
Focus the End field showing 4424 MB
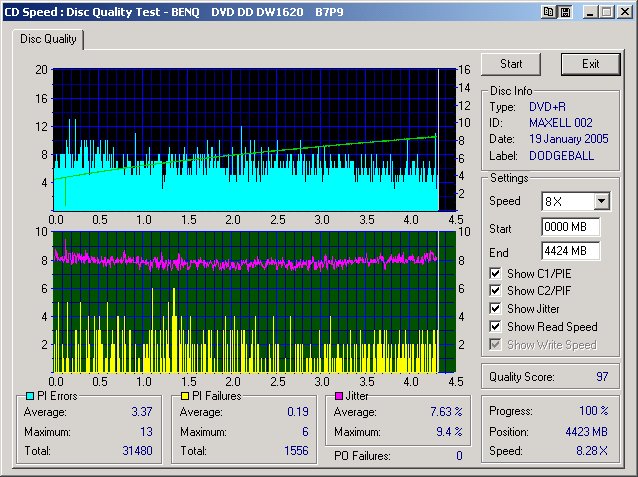pyautogui.click(x=570, y=251)
